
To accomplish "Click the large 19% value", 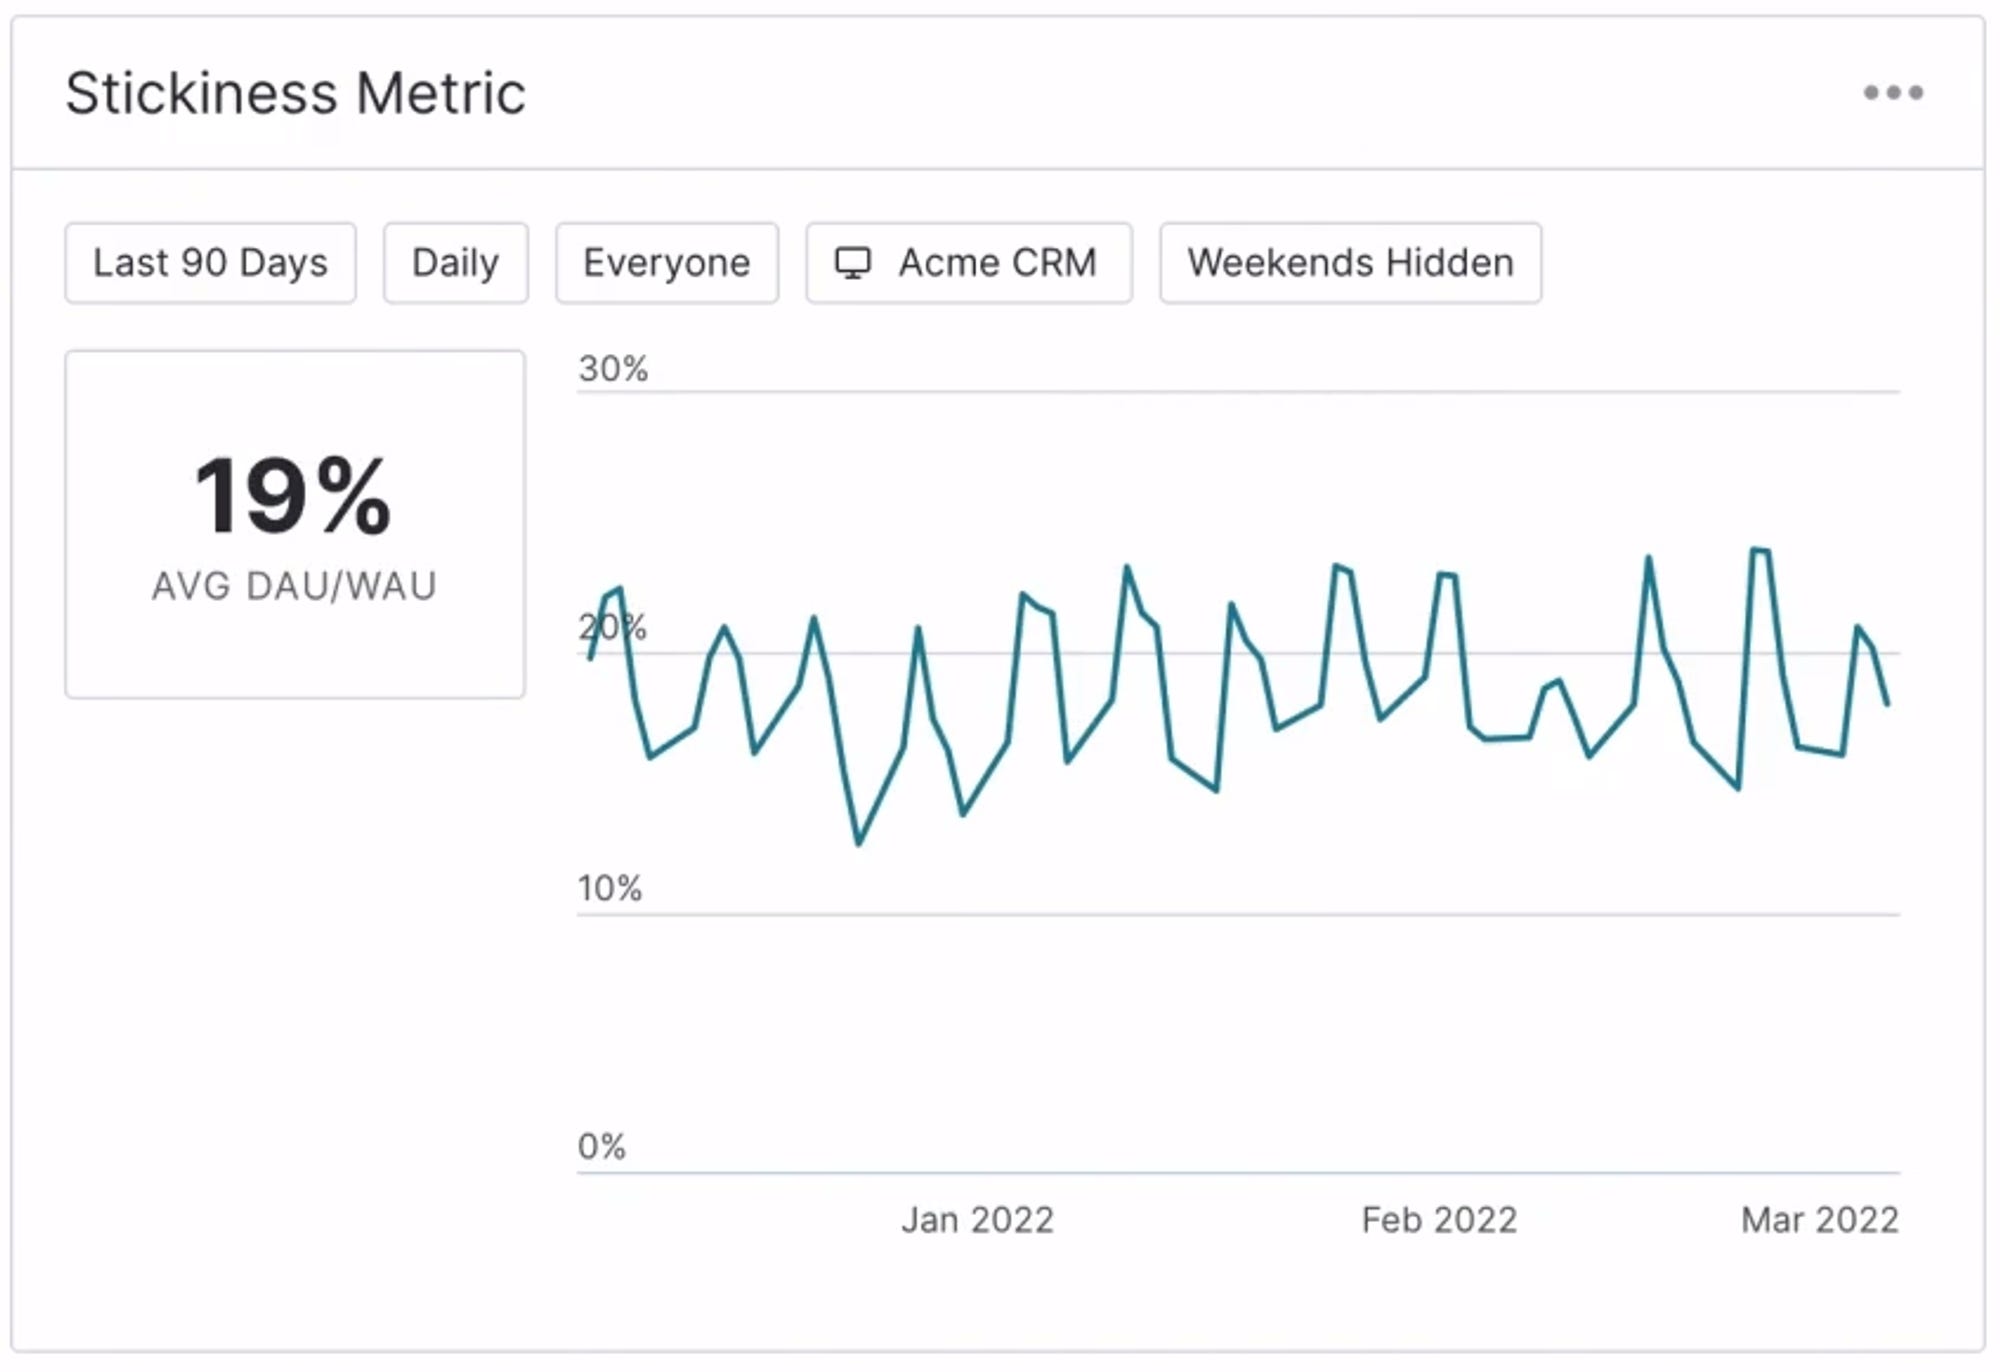I will coord(293,496).
